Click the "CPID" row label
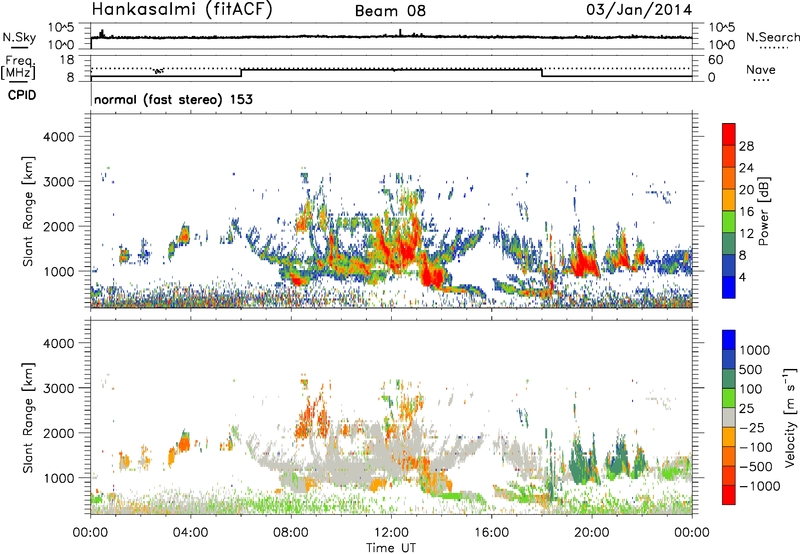The height and width of the screenshot is (554, 800). tap(22, 95)
